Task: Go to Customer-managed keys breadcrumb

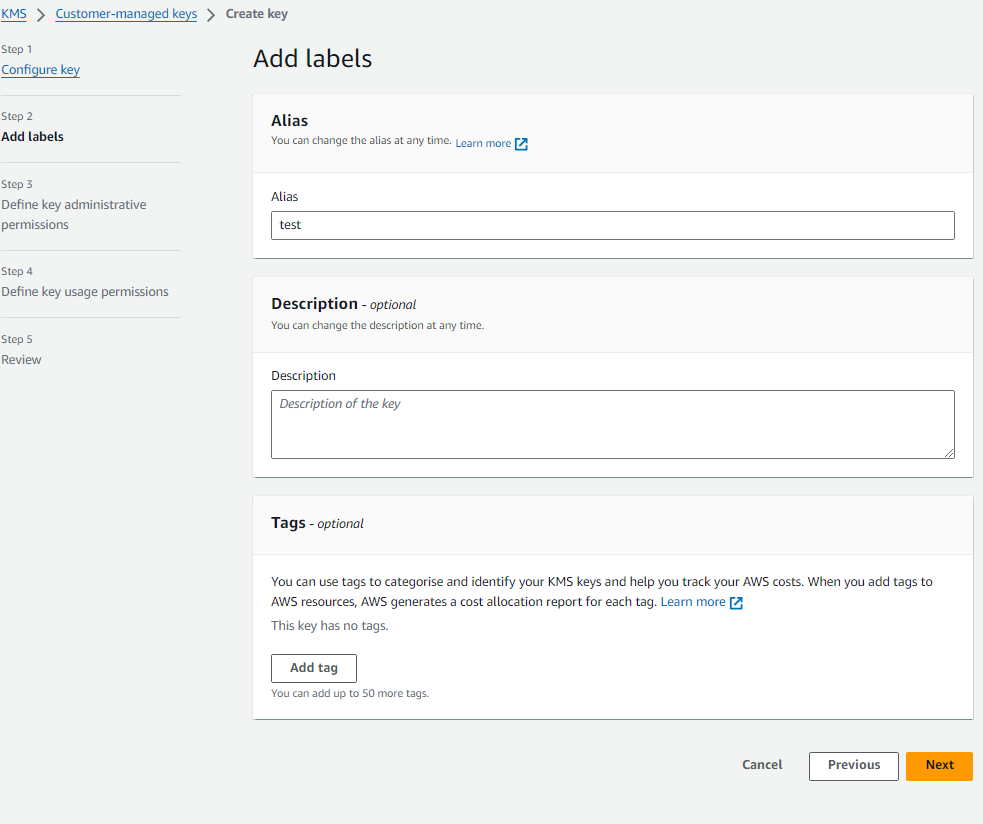Action: click(x=126, y=14)
